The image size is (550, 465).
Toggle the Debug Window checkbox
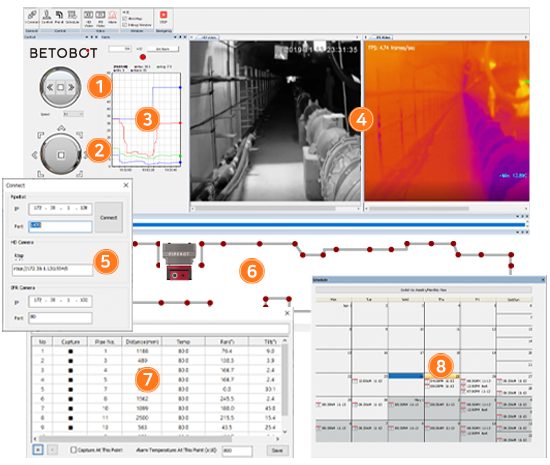[125, 25]
